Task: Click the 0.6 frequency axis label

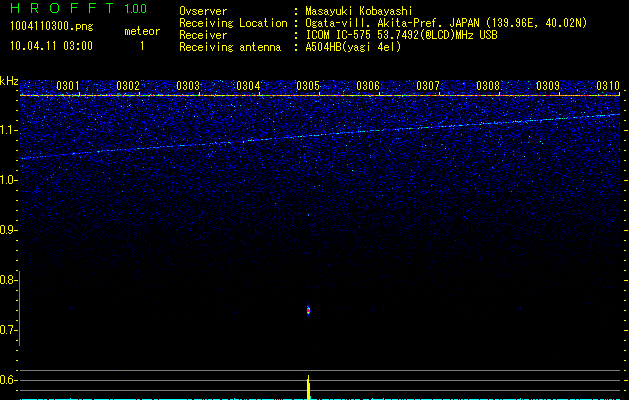Action: point(9,380)
